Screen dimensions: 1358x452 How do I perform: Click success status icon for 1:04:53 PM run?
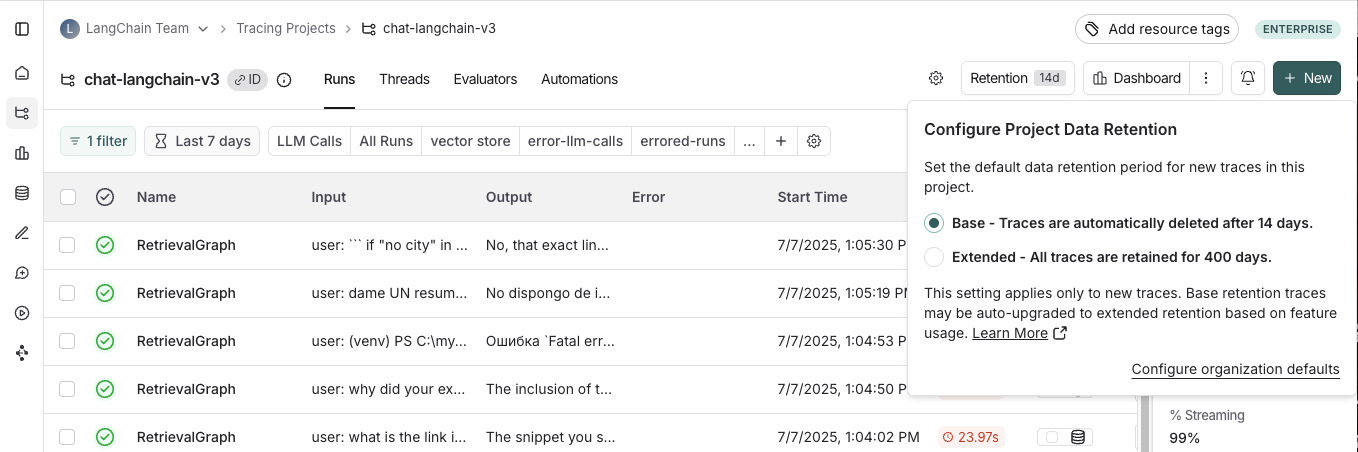(x=105, y=341)
